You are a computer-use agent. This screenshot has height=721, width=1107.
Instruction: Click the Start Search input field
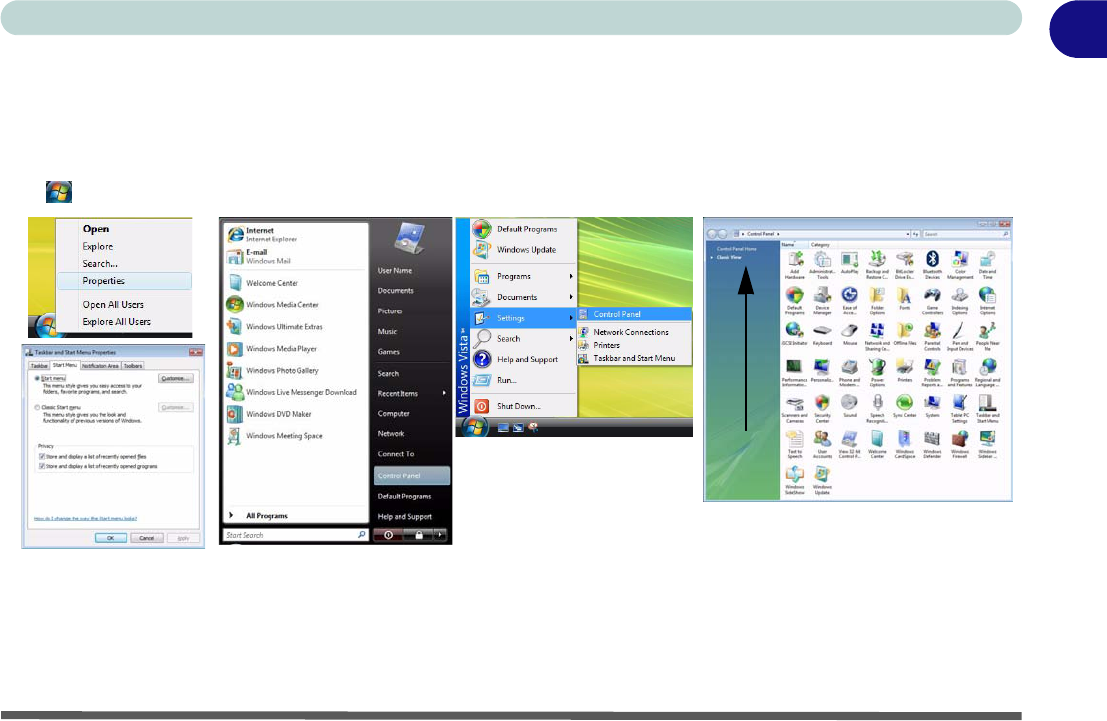pyautogui.click(x=295, y=535)
